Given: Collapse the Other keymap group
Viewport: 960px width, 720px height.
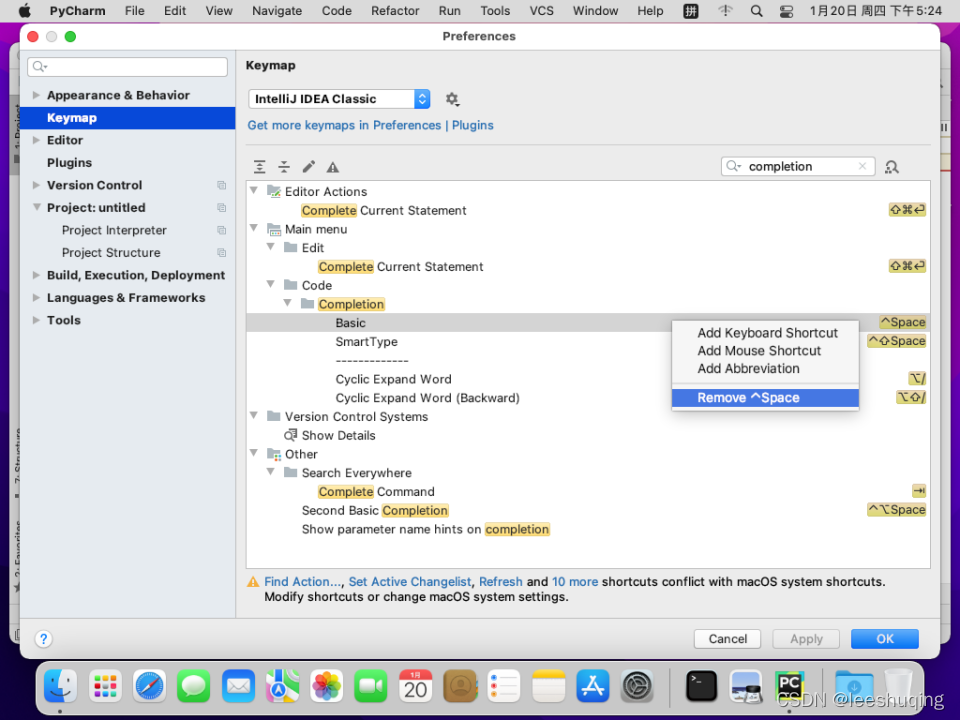Looking at the screenshot, I should [x=254, y=454].
